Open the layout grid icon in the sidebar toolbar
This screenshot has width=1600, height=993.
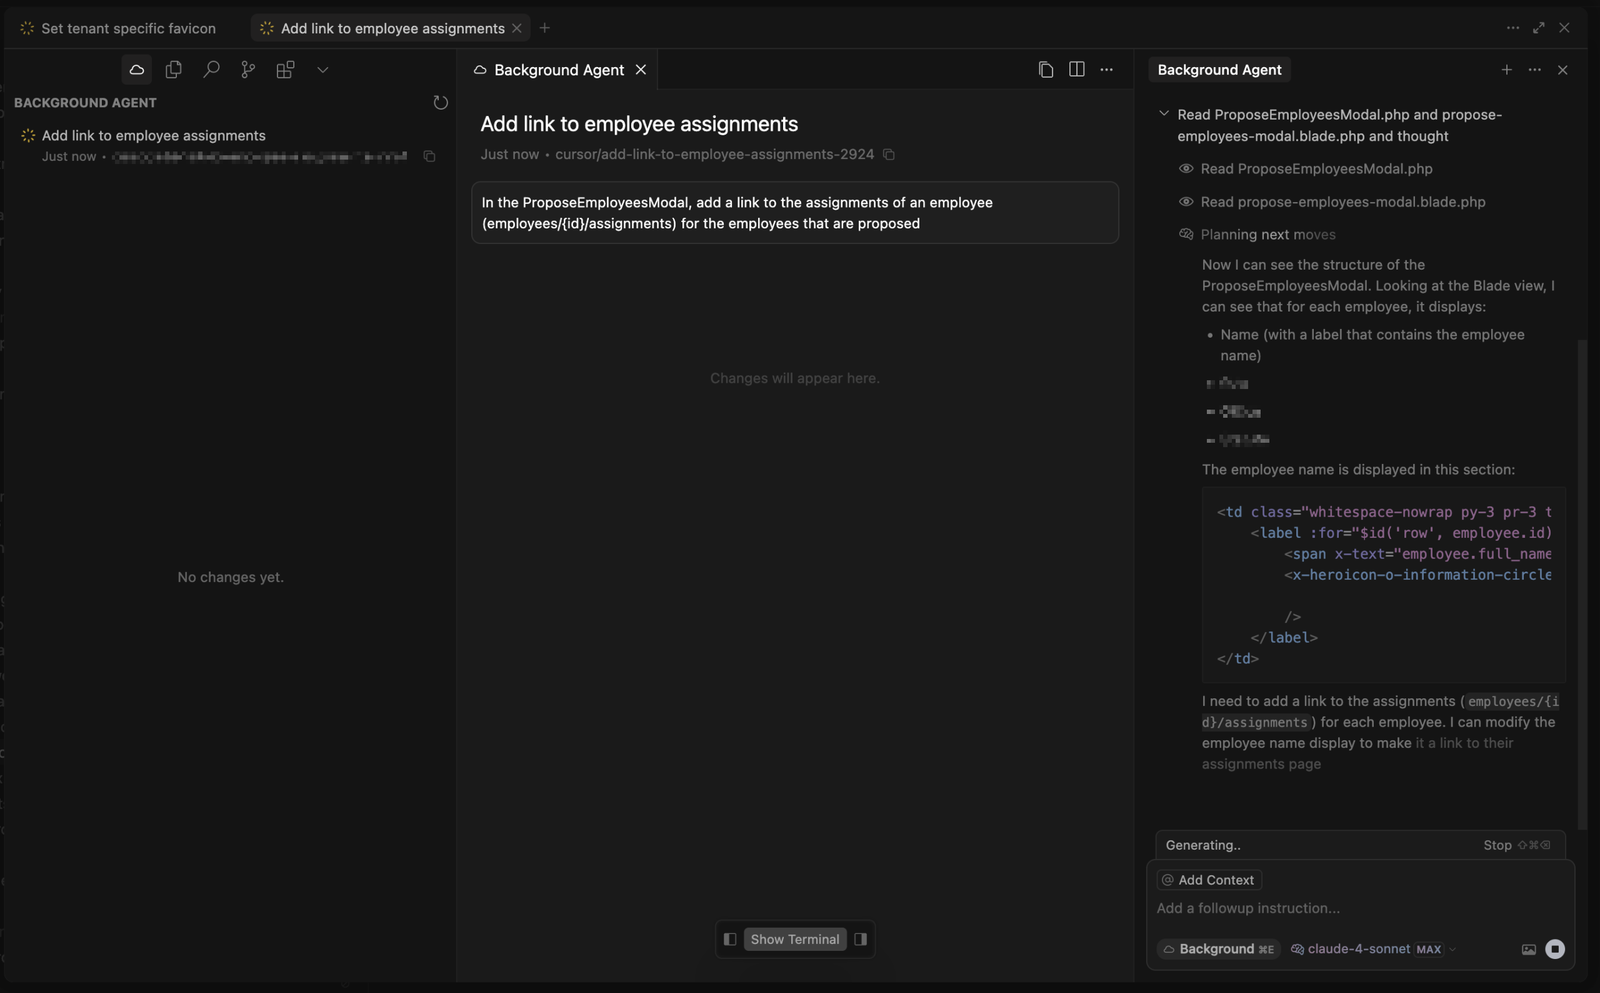pyautogui.click(x=286, y=69)
